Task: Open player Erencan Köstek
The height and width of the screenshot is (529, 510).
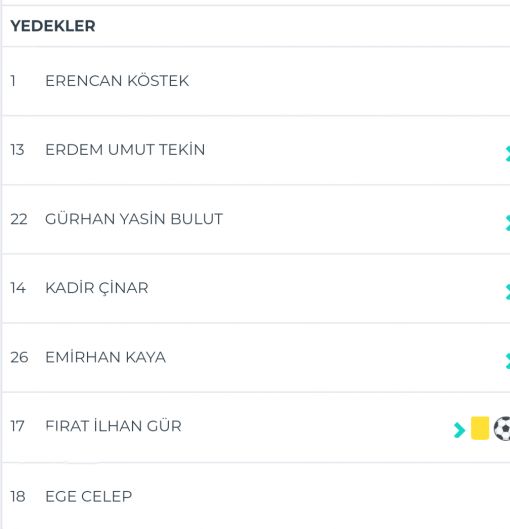Action: coord(117,81)
